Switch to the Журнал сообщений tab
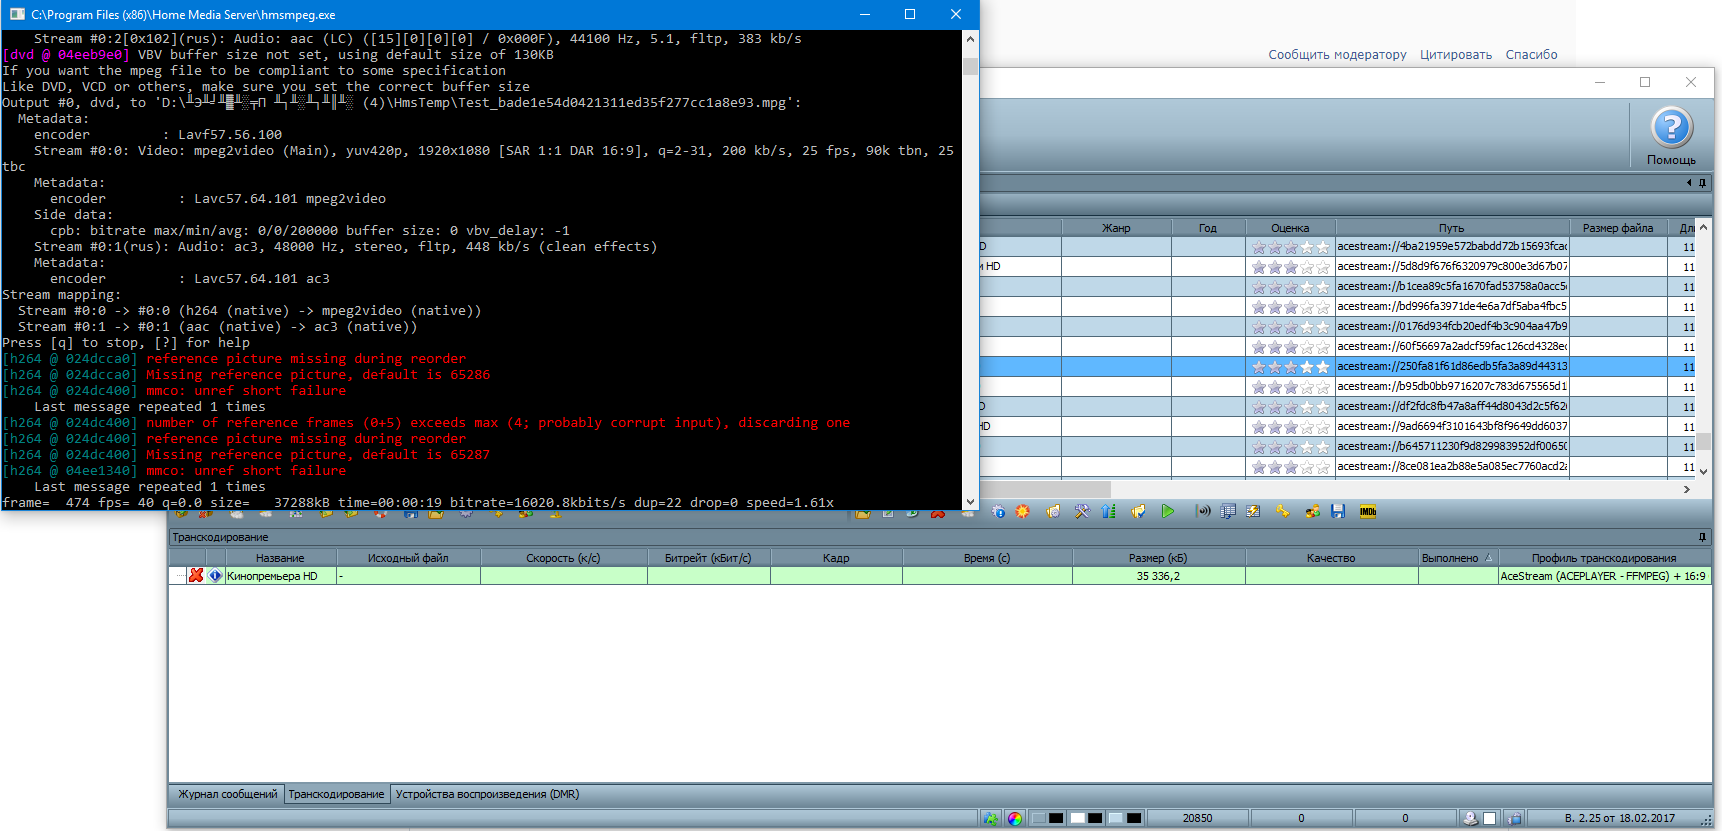 (227, 794)
